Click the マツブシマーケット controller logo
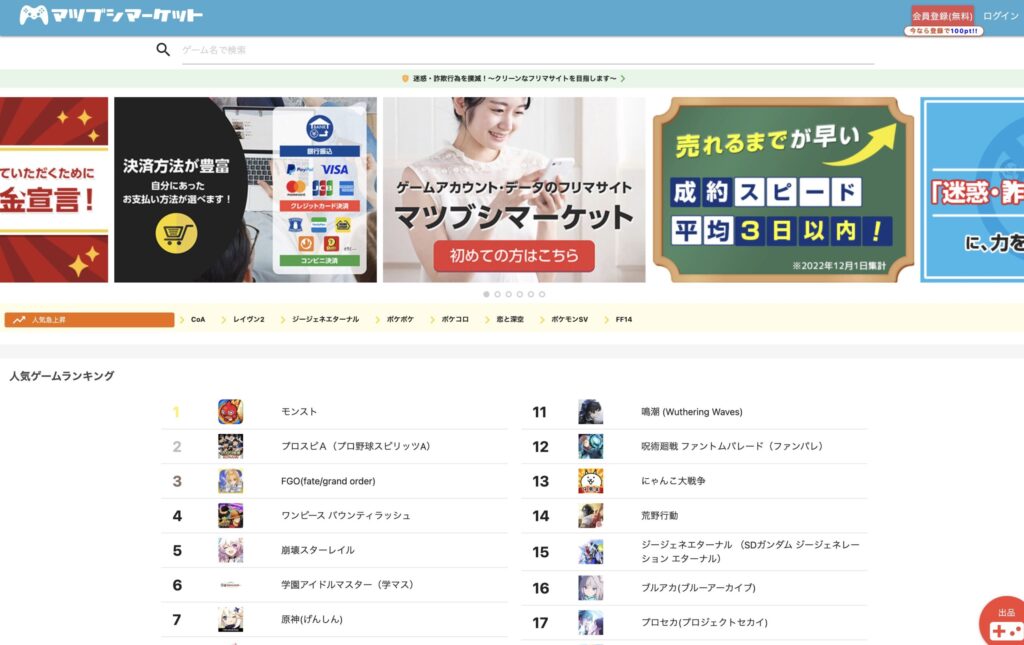 111,15
